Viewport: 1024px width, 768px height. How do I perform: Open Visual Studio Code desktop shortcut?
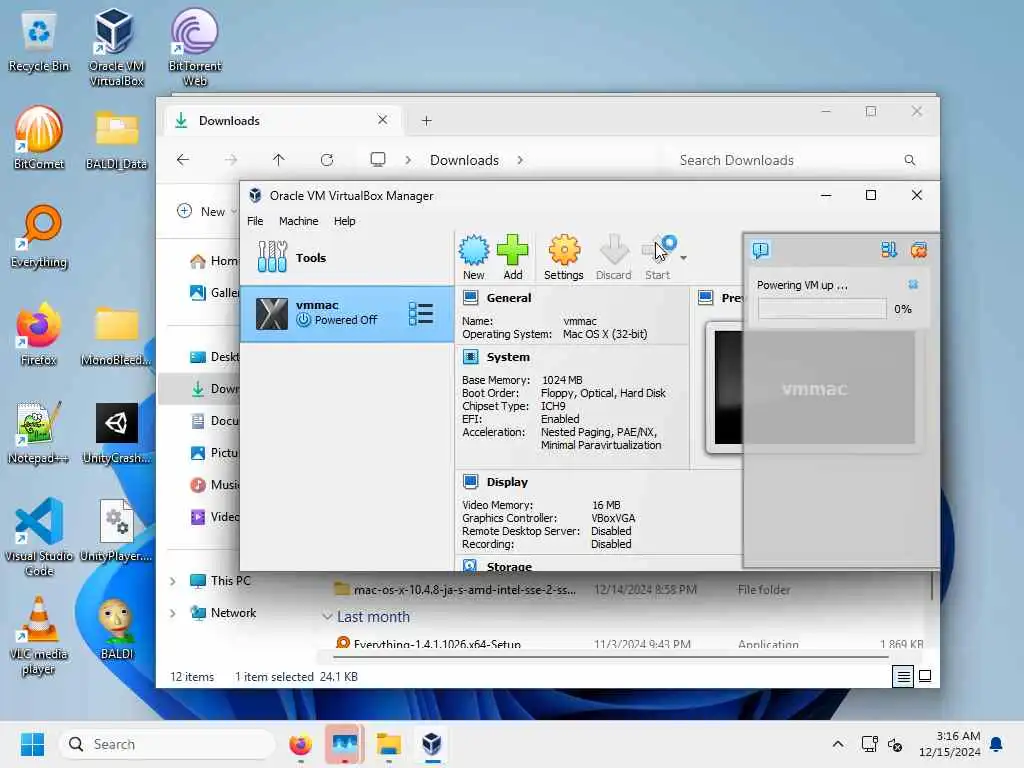point(39,537)
